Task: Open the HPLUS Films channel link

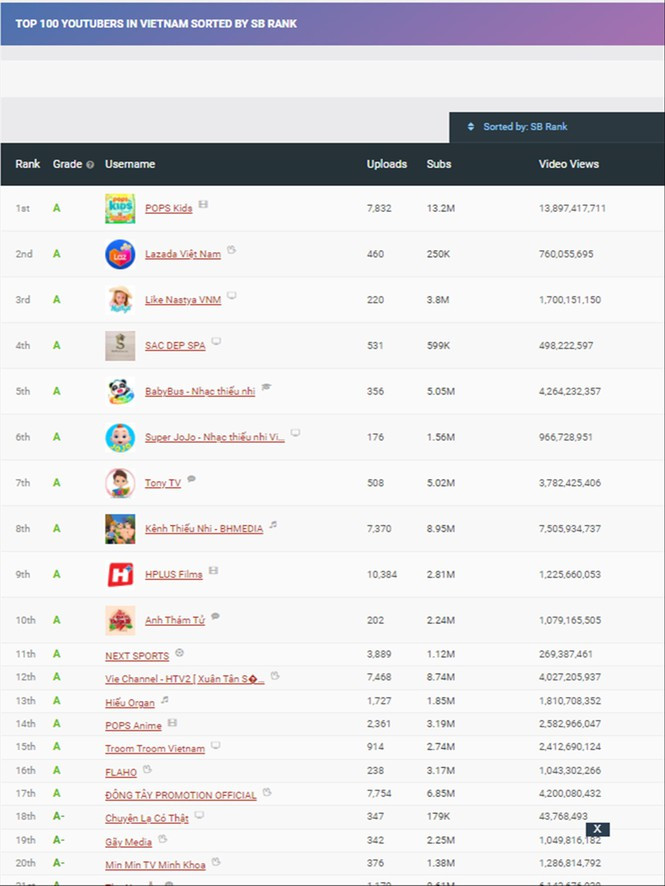Action: coord(173,575)
